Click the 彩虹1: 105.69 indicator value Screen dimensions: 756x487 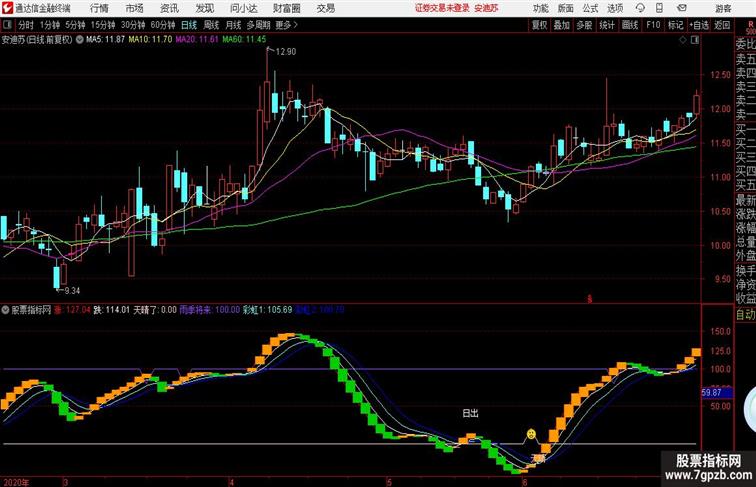(x=267, y=310)
